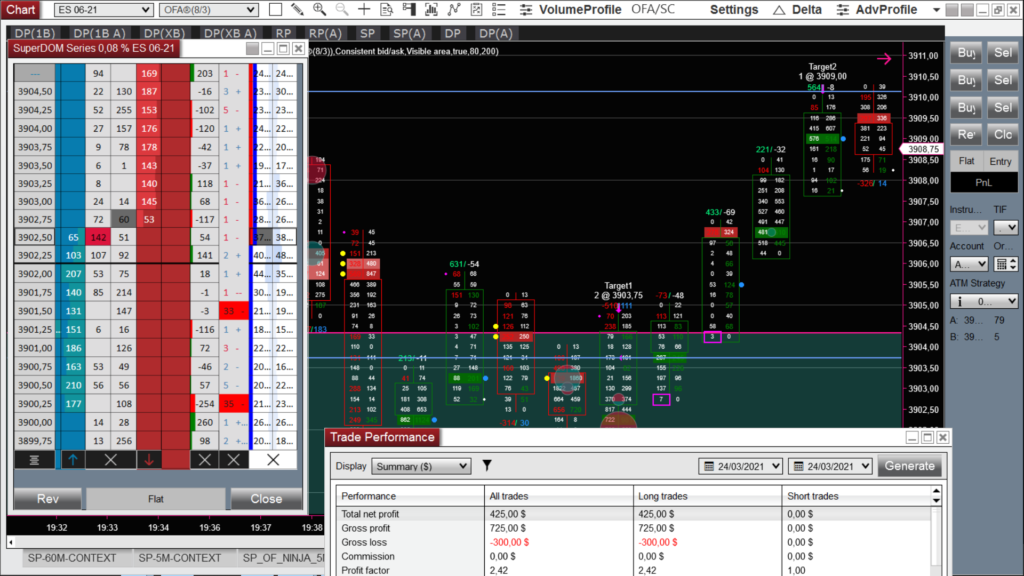Image resolution: width=1024 pixels, height=576 pixels.
Task: Open the Chart menu label
Action: [20, 10]
